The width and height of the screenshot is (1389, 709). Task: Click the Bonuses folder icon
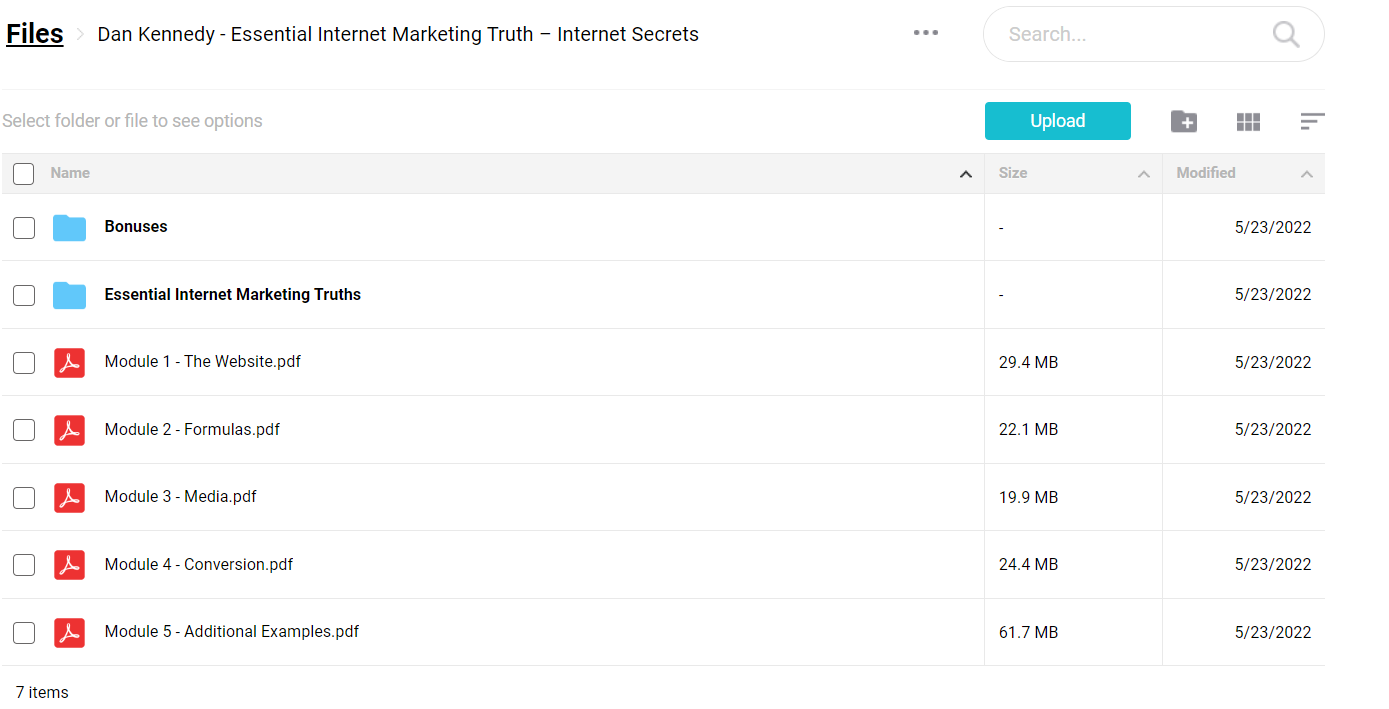click(x=69, y=227)
